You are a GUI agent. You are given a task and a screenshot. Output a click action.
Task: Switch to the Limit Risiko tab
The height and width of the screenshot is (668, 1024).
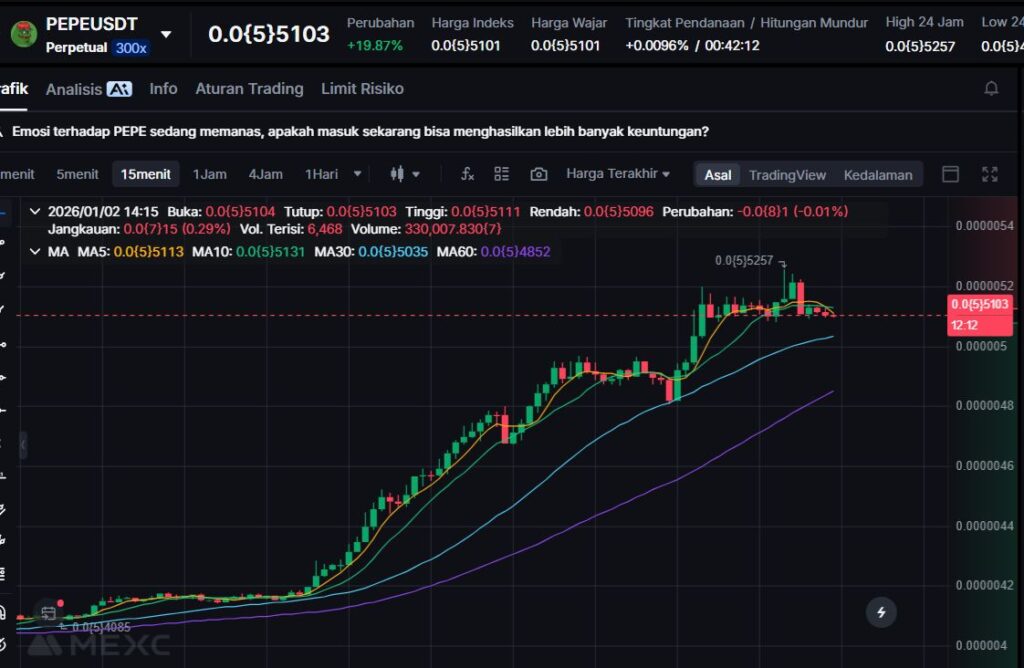[362, 89]
